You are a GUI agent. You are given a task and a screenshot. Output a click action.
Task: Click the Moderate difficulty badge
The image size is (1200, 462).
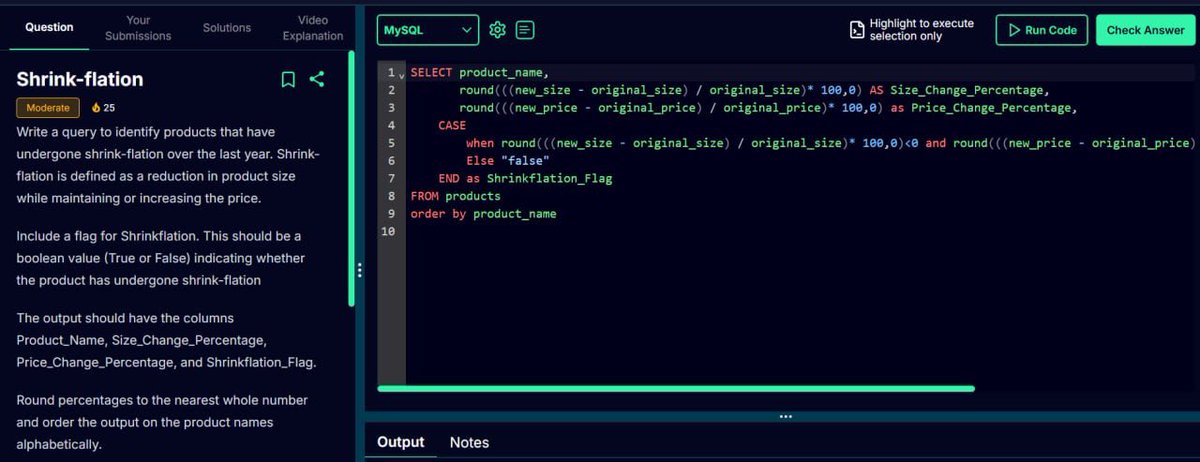point(48,108)
